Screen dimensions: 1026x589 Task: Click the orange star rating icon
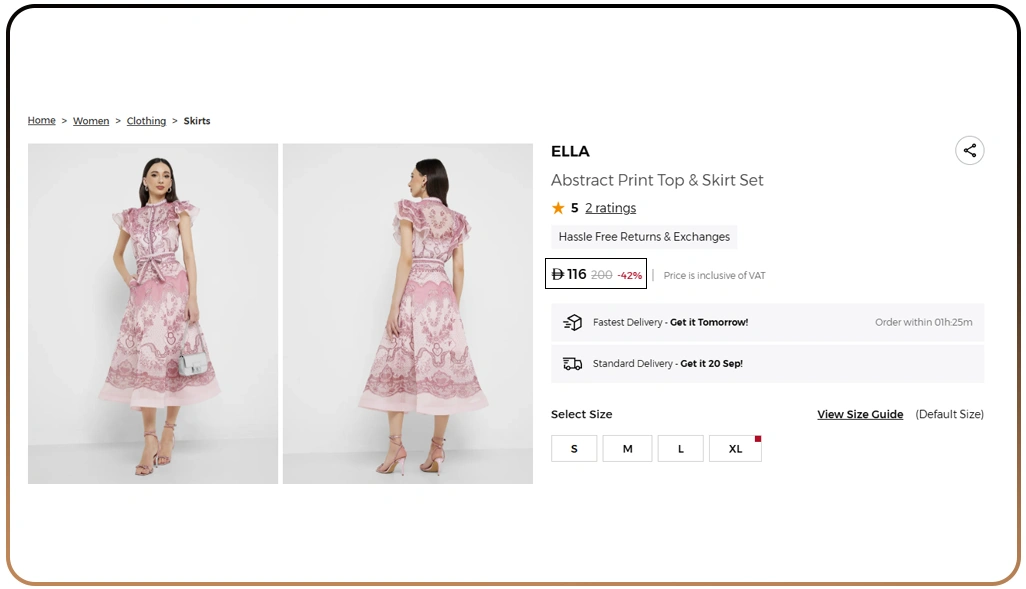558,208
